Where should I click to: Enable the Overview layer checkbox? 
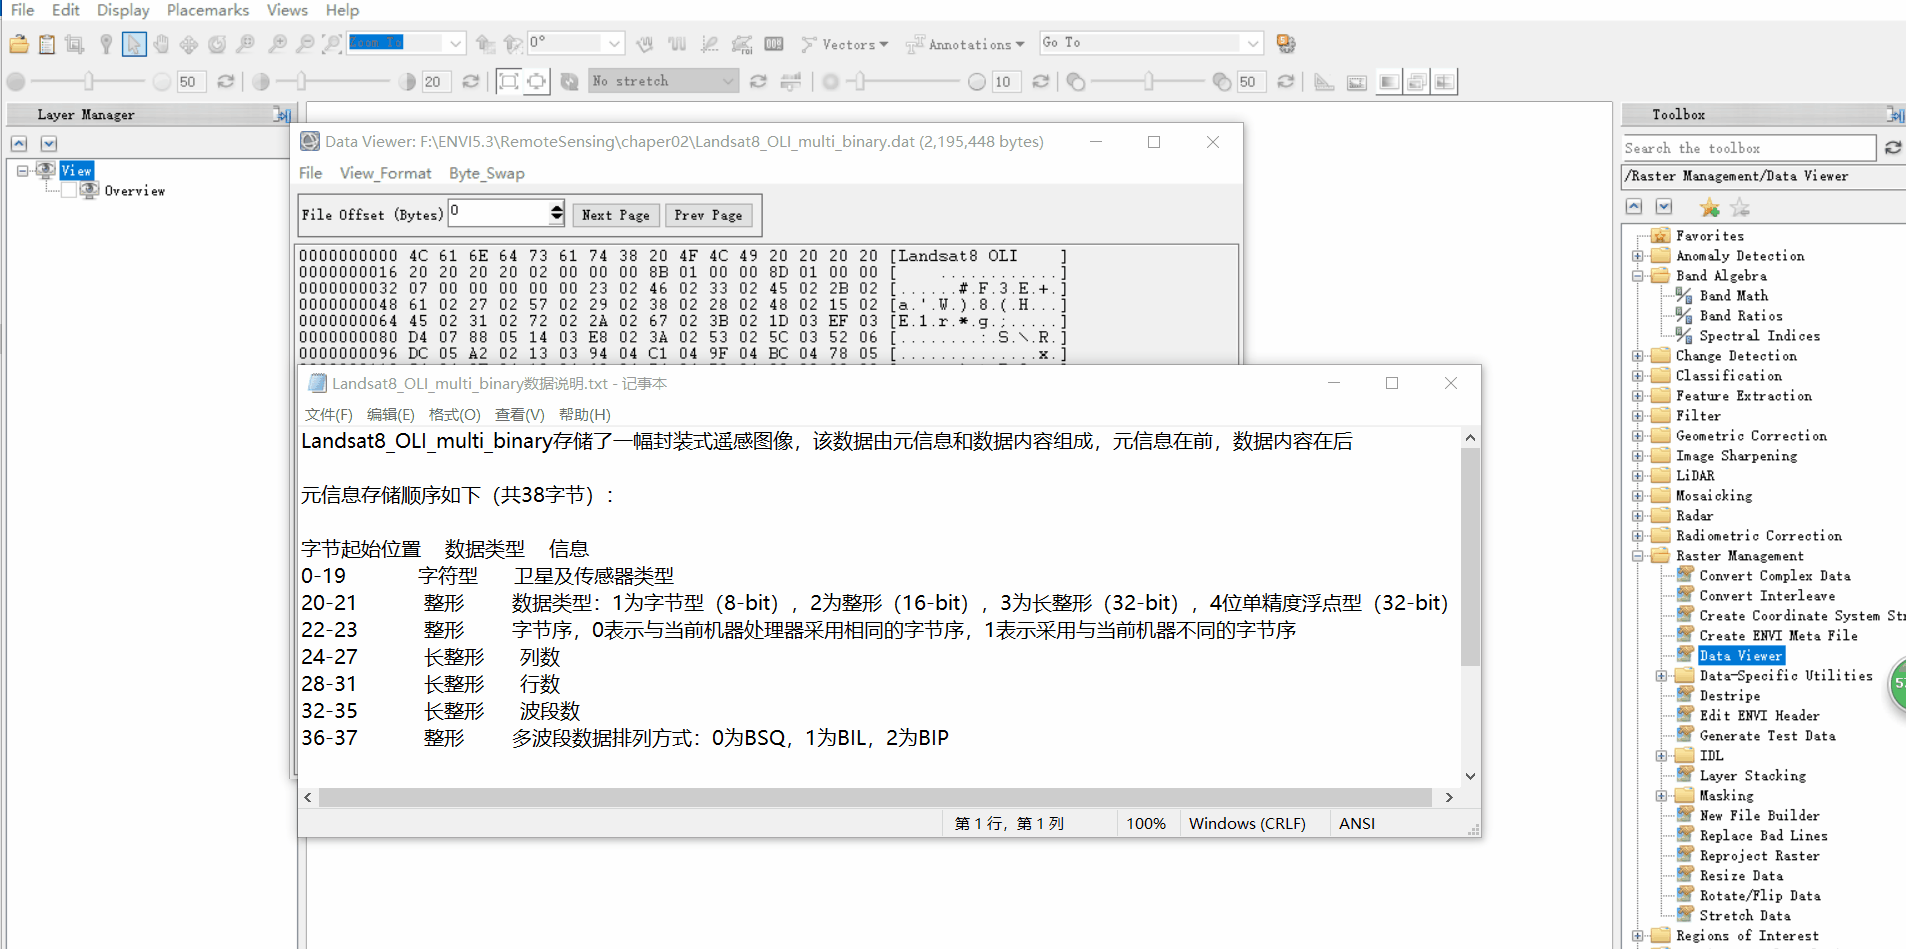[x=69, y=191]
